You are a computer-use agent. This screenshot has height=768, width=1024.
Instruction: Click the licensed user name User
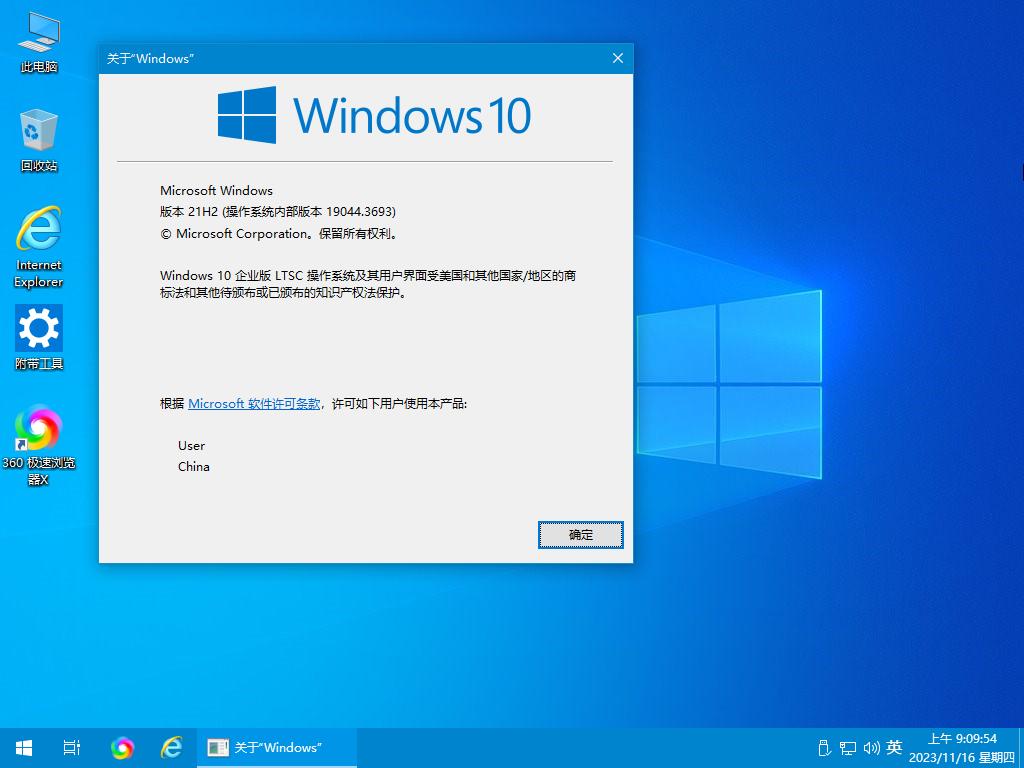pyautogui.click(x=191, y=445)
